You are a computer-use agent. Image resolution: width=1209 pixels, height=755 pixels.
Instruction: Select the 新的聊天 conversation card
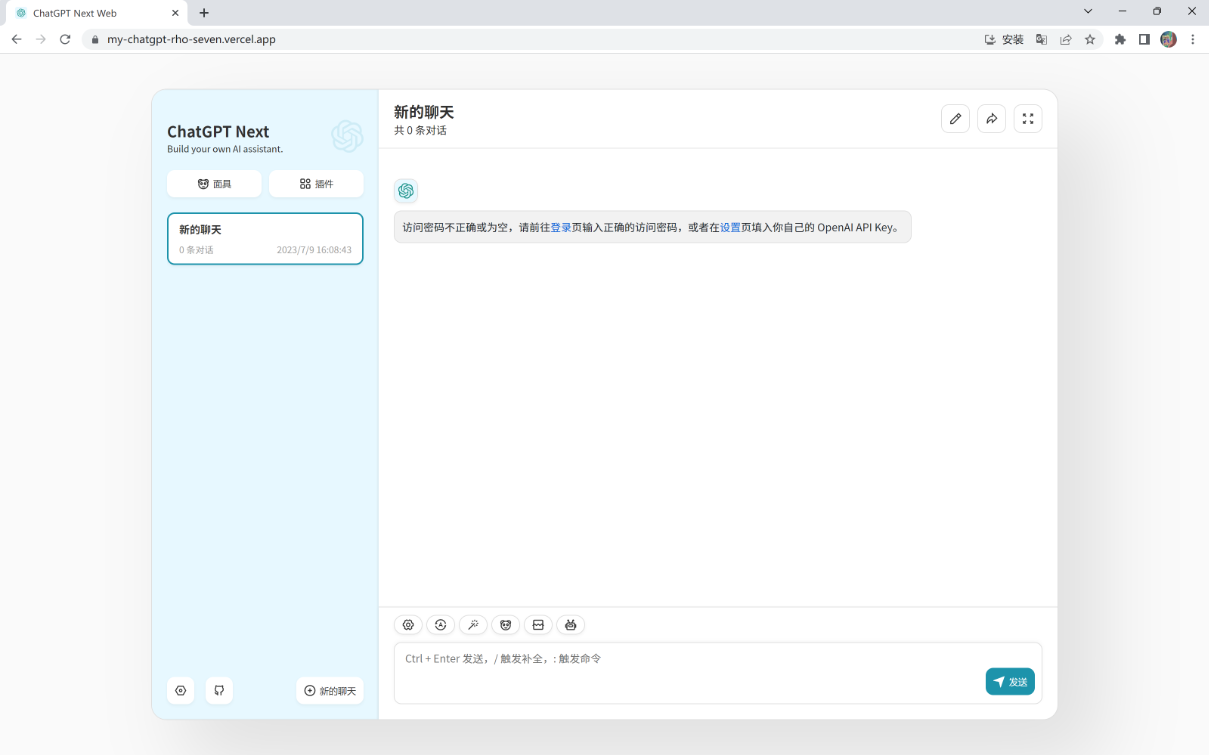265,238
